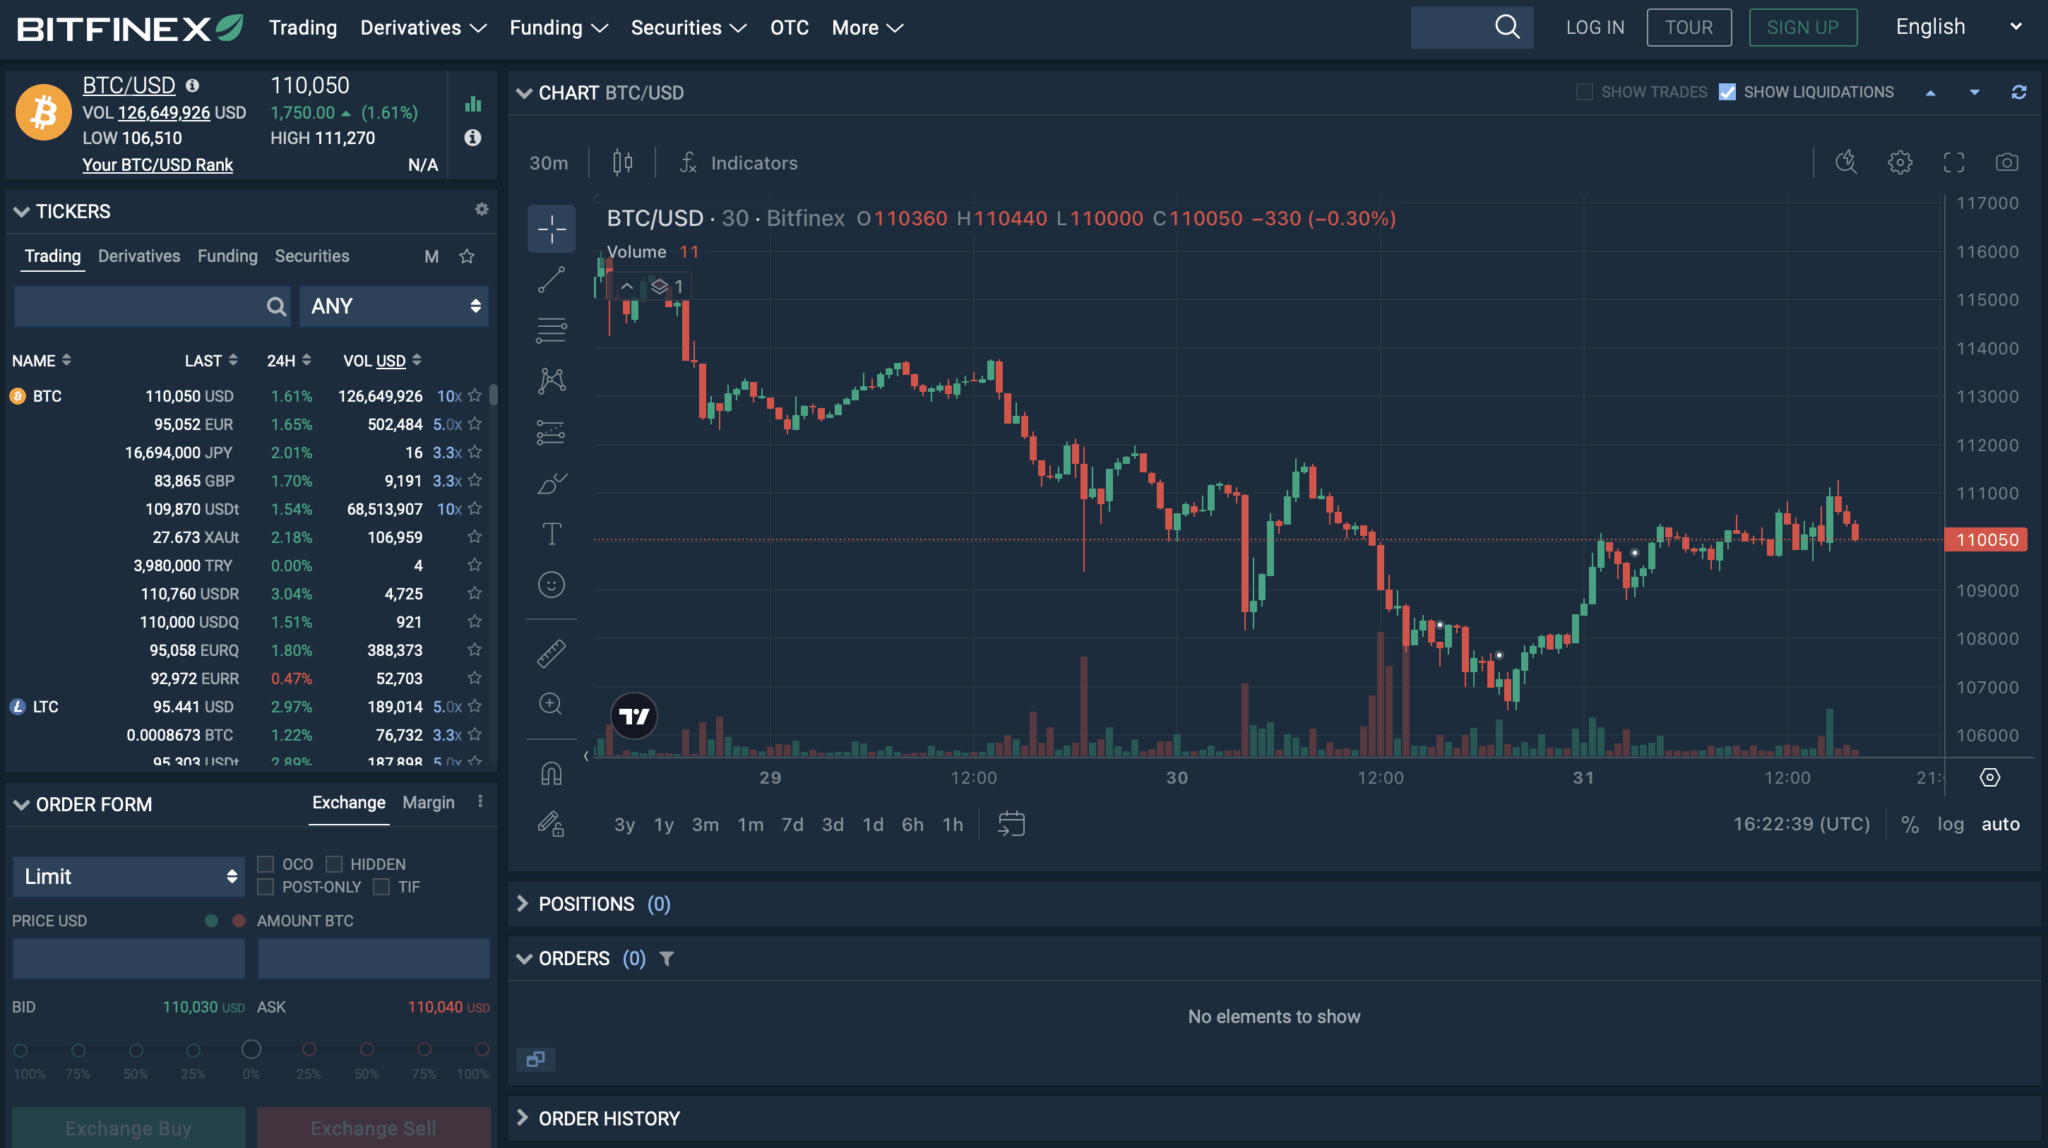
Task: Filter orders with the funnel icon
Action: pos(667,959)
